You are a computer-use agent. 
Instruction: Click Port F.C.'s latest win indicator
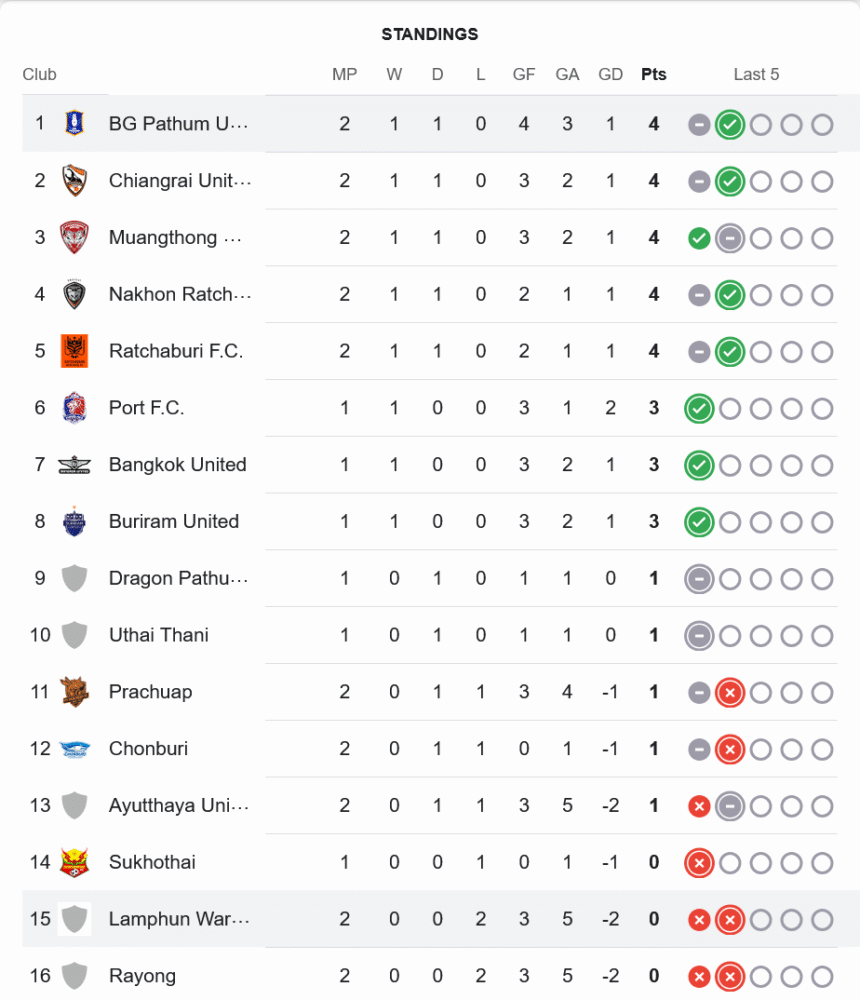[x=699, y=409]
